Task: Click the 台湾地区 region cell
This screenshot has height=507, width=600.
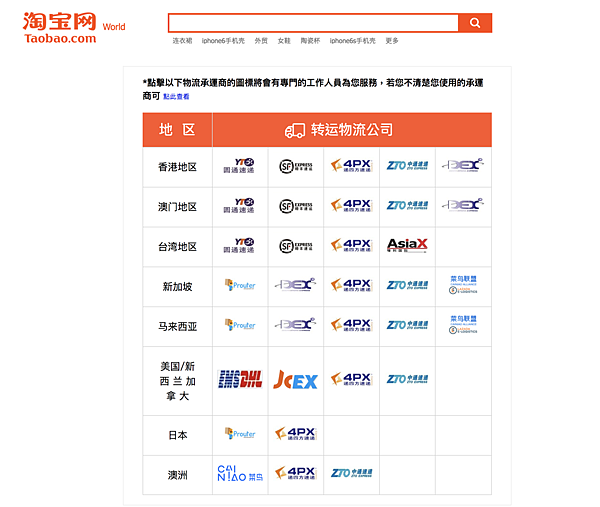Action: tap(178, 247)
